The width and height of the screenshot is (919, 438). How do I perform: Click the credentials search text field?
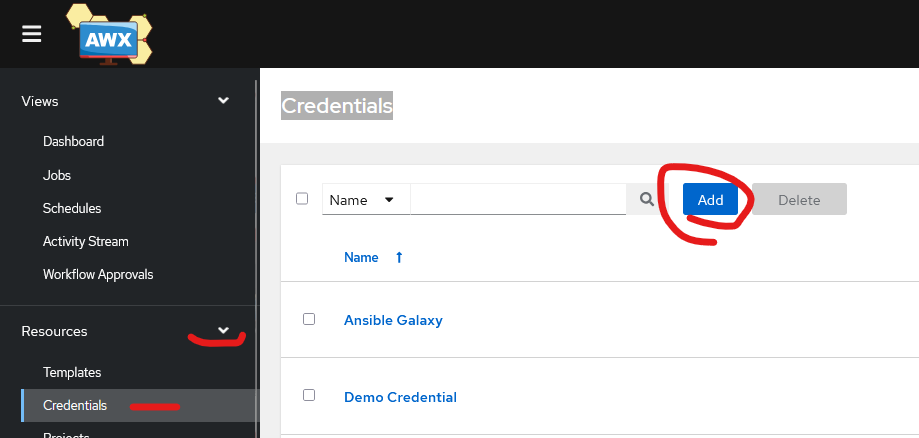pos(518,199)
